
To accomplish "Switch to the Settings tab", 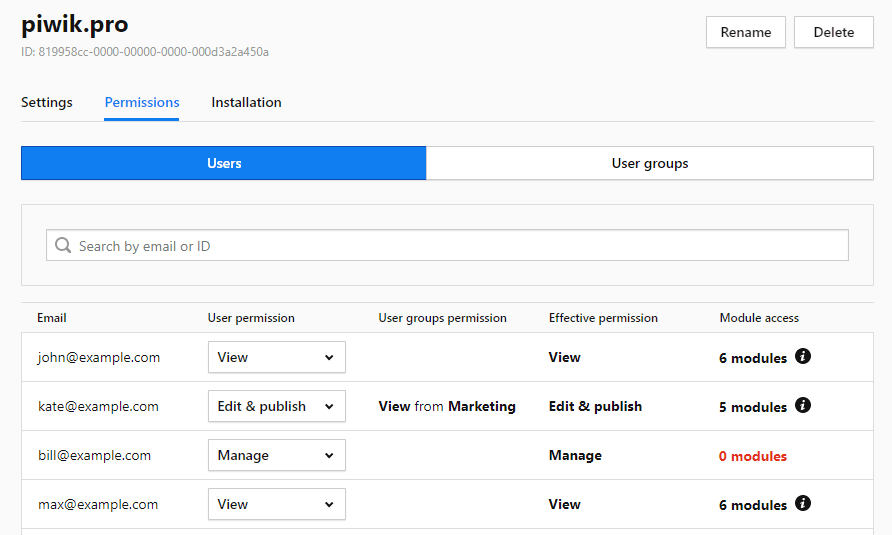I will pyautogui.click(x=47, y=102).
